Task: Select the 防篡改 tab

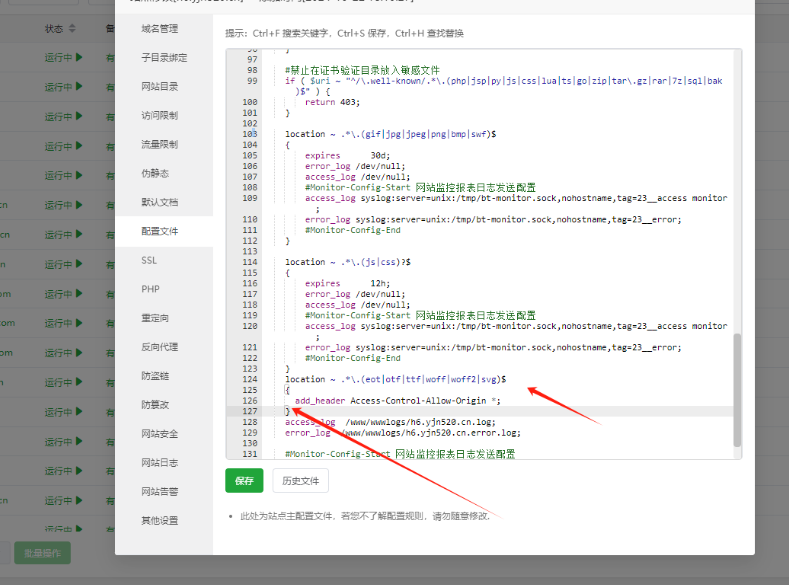Action: click(x=155, y=404)
